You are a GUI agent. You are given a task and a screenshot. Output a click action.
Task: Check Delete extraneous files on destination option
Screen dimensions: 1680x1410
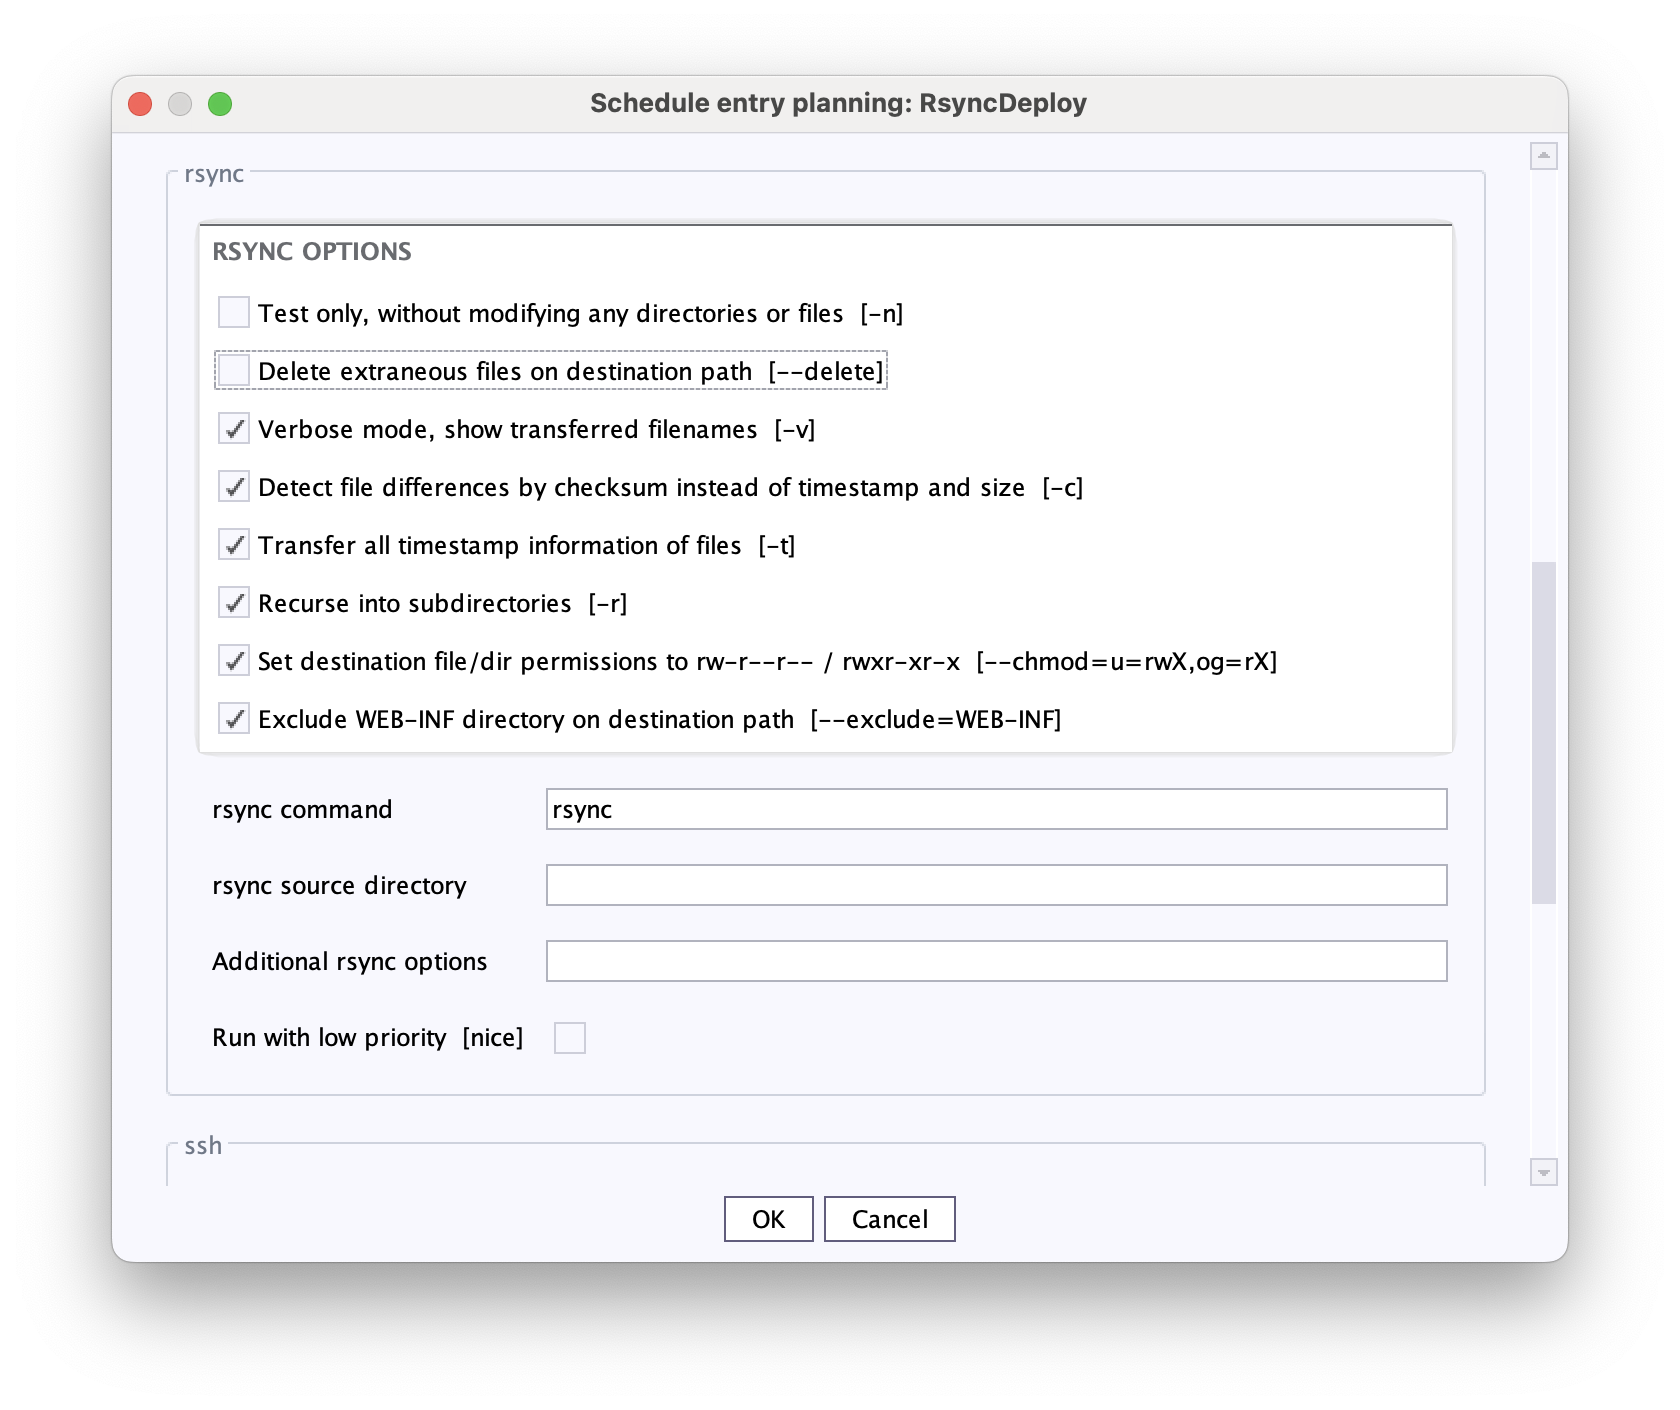click(x=234, y=371)
